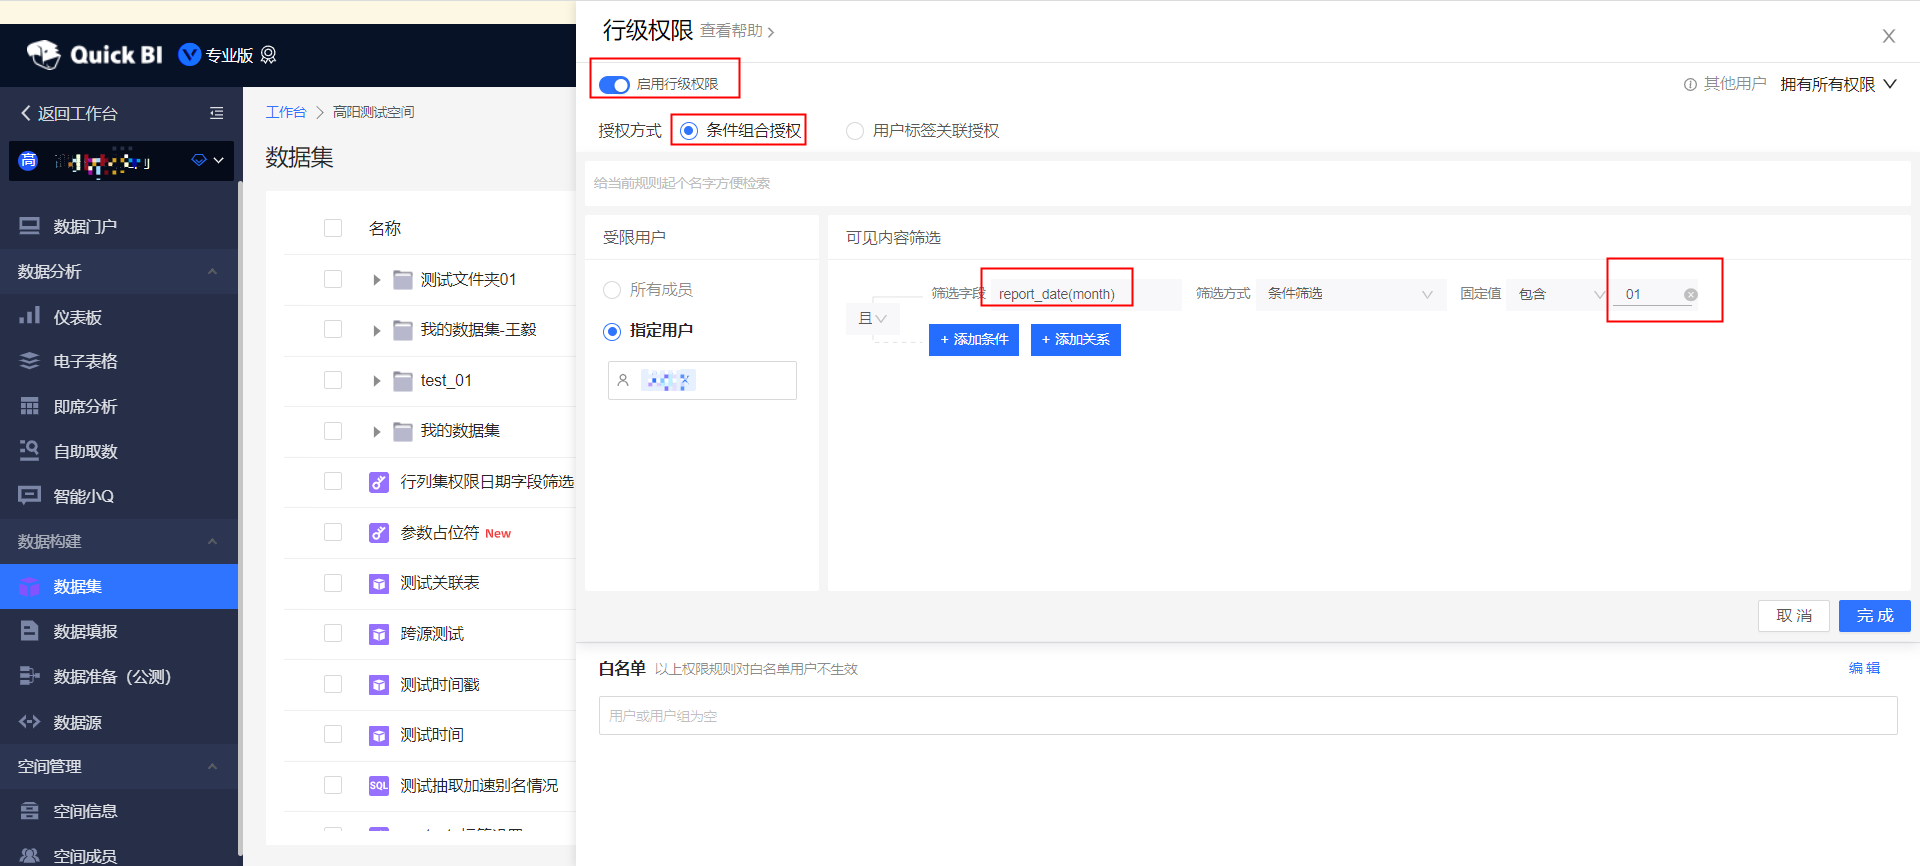Open 智能小Q assistant in sidebar
This screenshot has width=1920, height=866.
[83, 496]
